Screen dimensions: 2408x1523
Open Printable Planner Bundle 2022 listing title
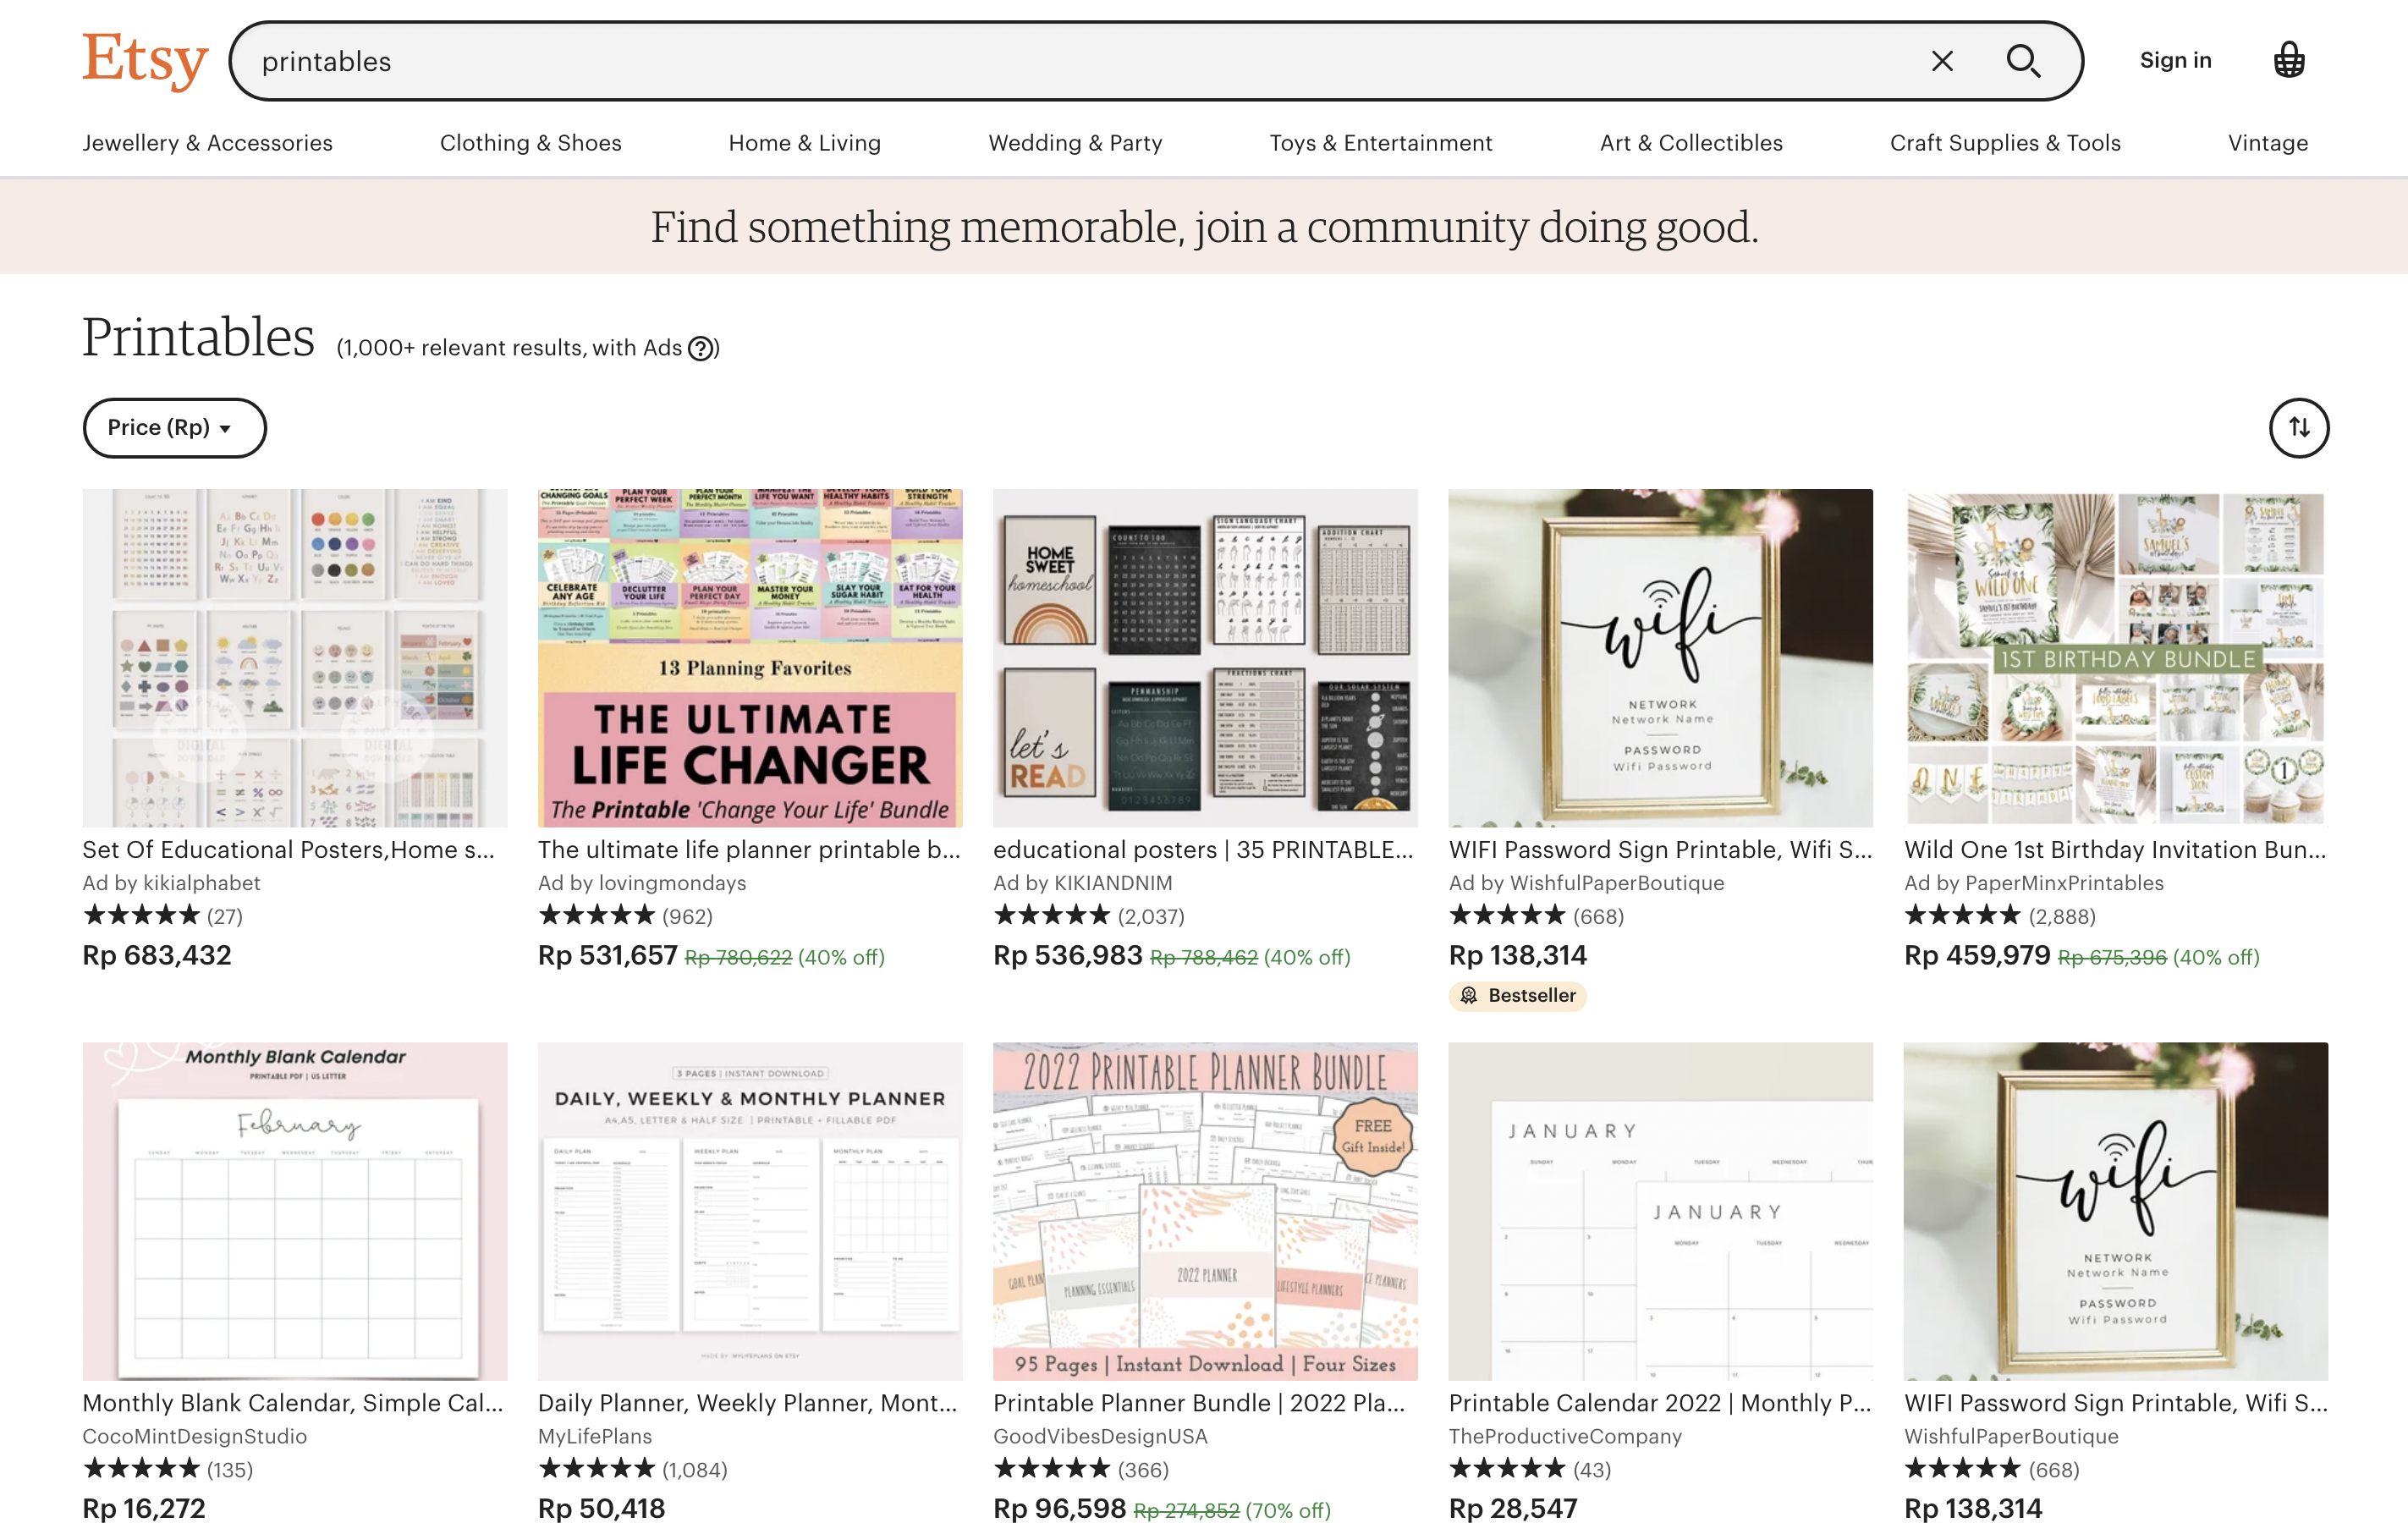[x=1199, y=1402]
